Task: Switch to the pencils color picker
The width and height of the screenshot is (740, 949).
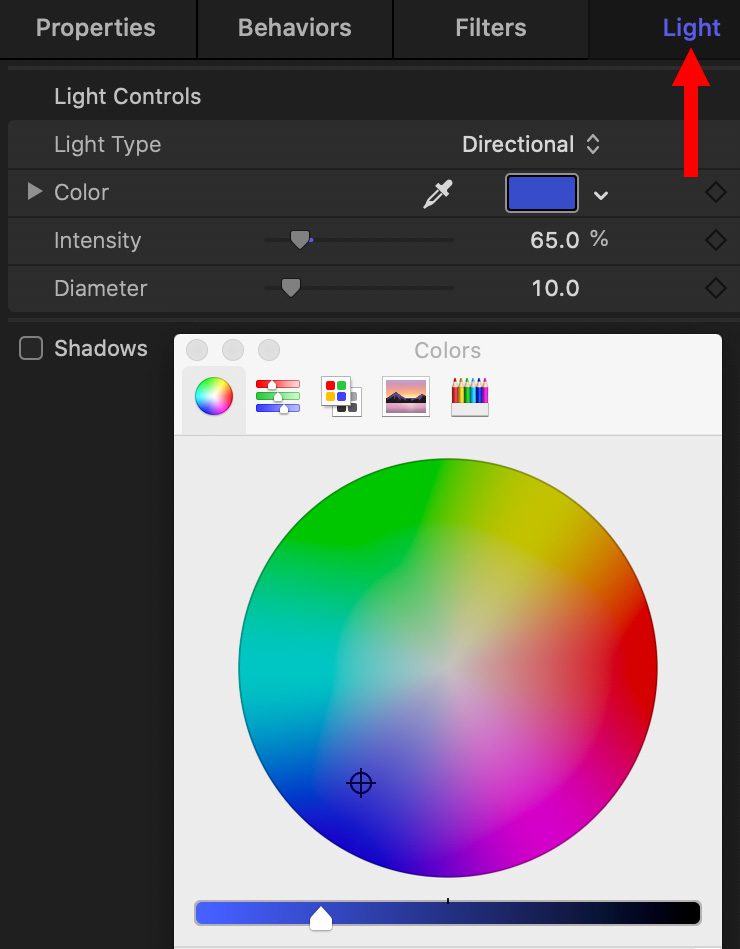Action: point(470,396)
